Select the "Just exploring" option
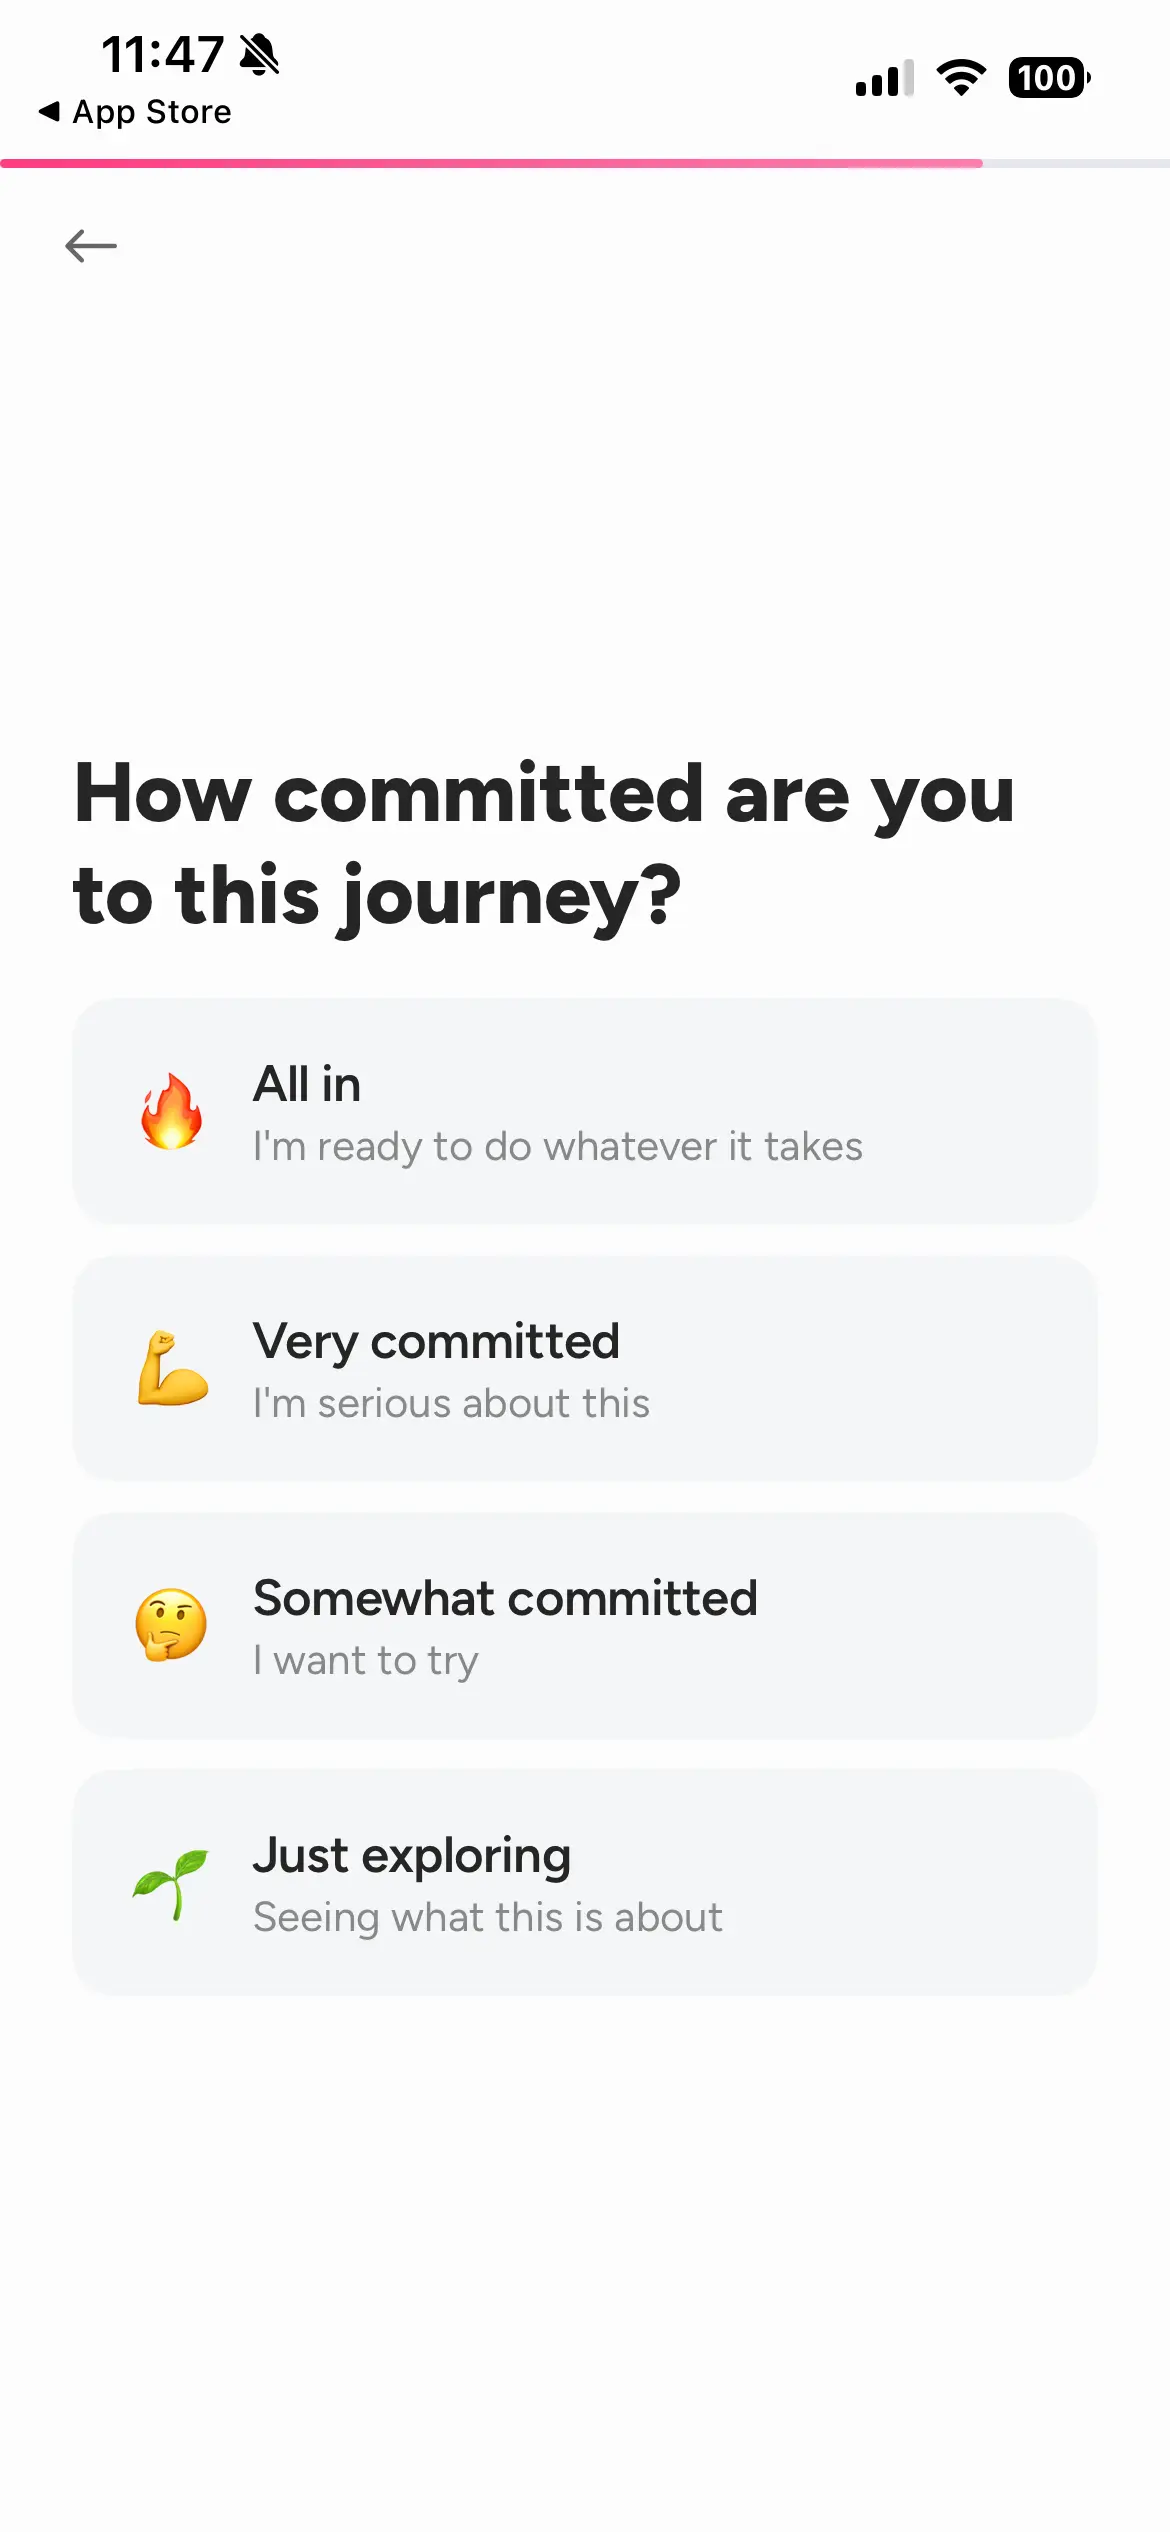Image resolution: width=1170 pixels, height=2532 pixels. [x=585, y=1882]
